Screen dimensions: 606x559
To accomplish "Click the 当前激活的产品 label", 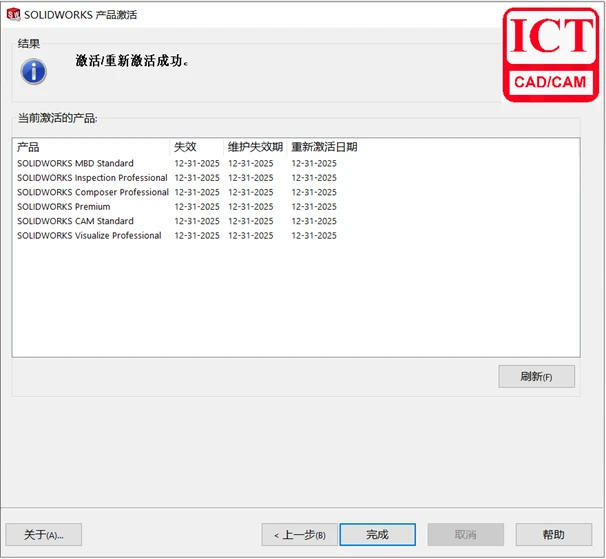I will [58, 118].
